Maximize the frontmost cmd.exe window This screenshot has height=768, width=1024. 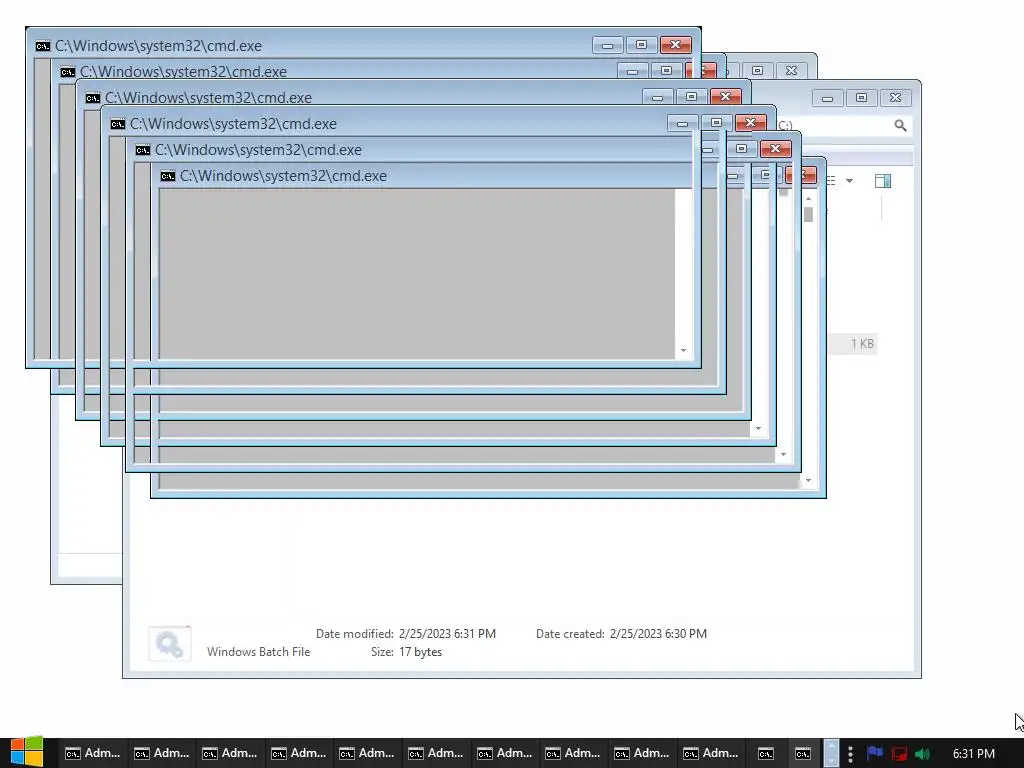pyautogui.click(x=641, y=44)
